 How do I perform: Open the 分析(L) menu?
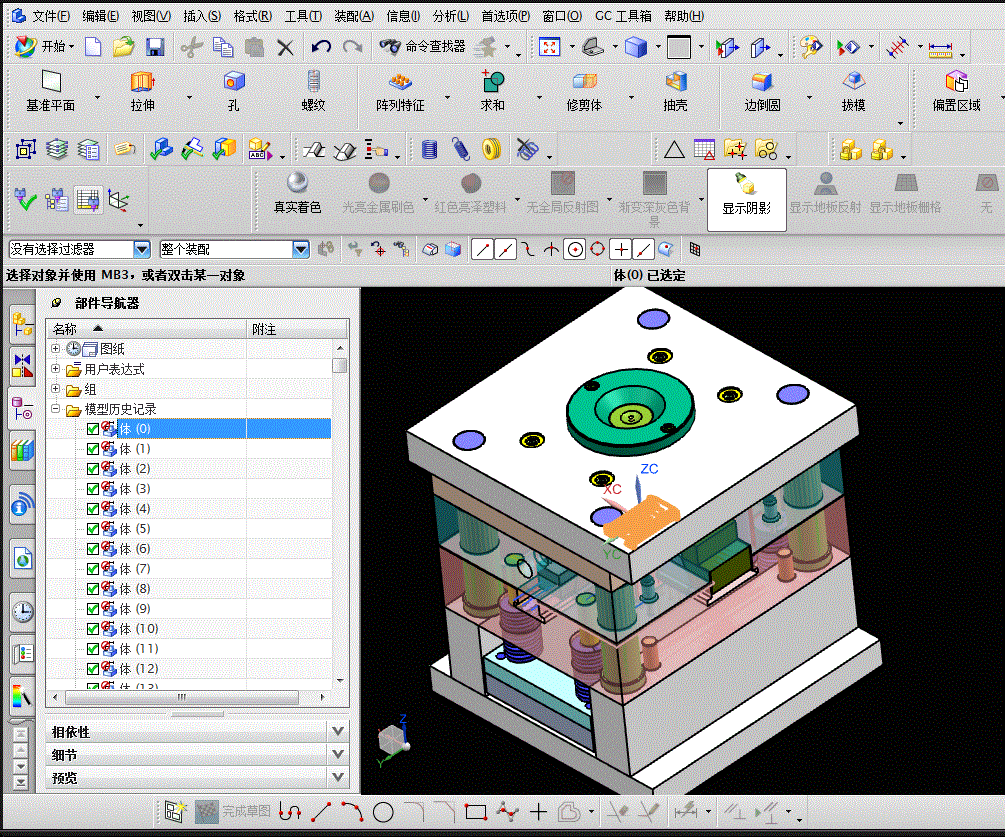(x=451, y=16)
